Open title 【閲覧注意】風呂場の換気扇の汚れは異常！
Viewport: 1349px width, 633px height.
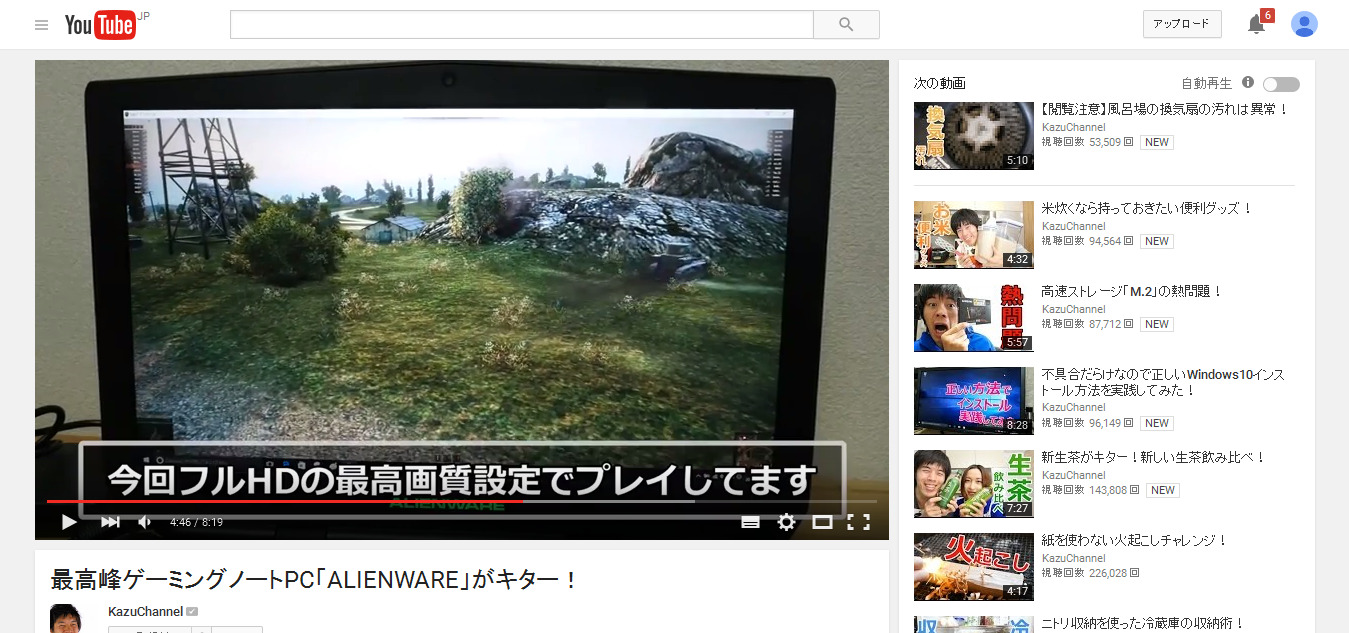1165,109
